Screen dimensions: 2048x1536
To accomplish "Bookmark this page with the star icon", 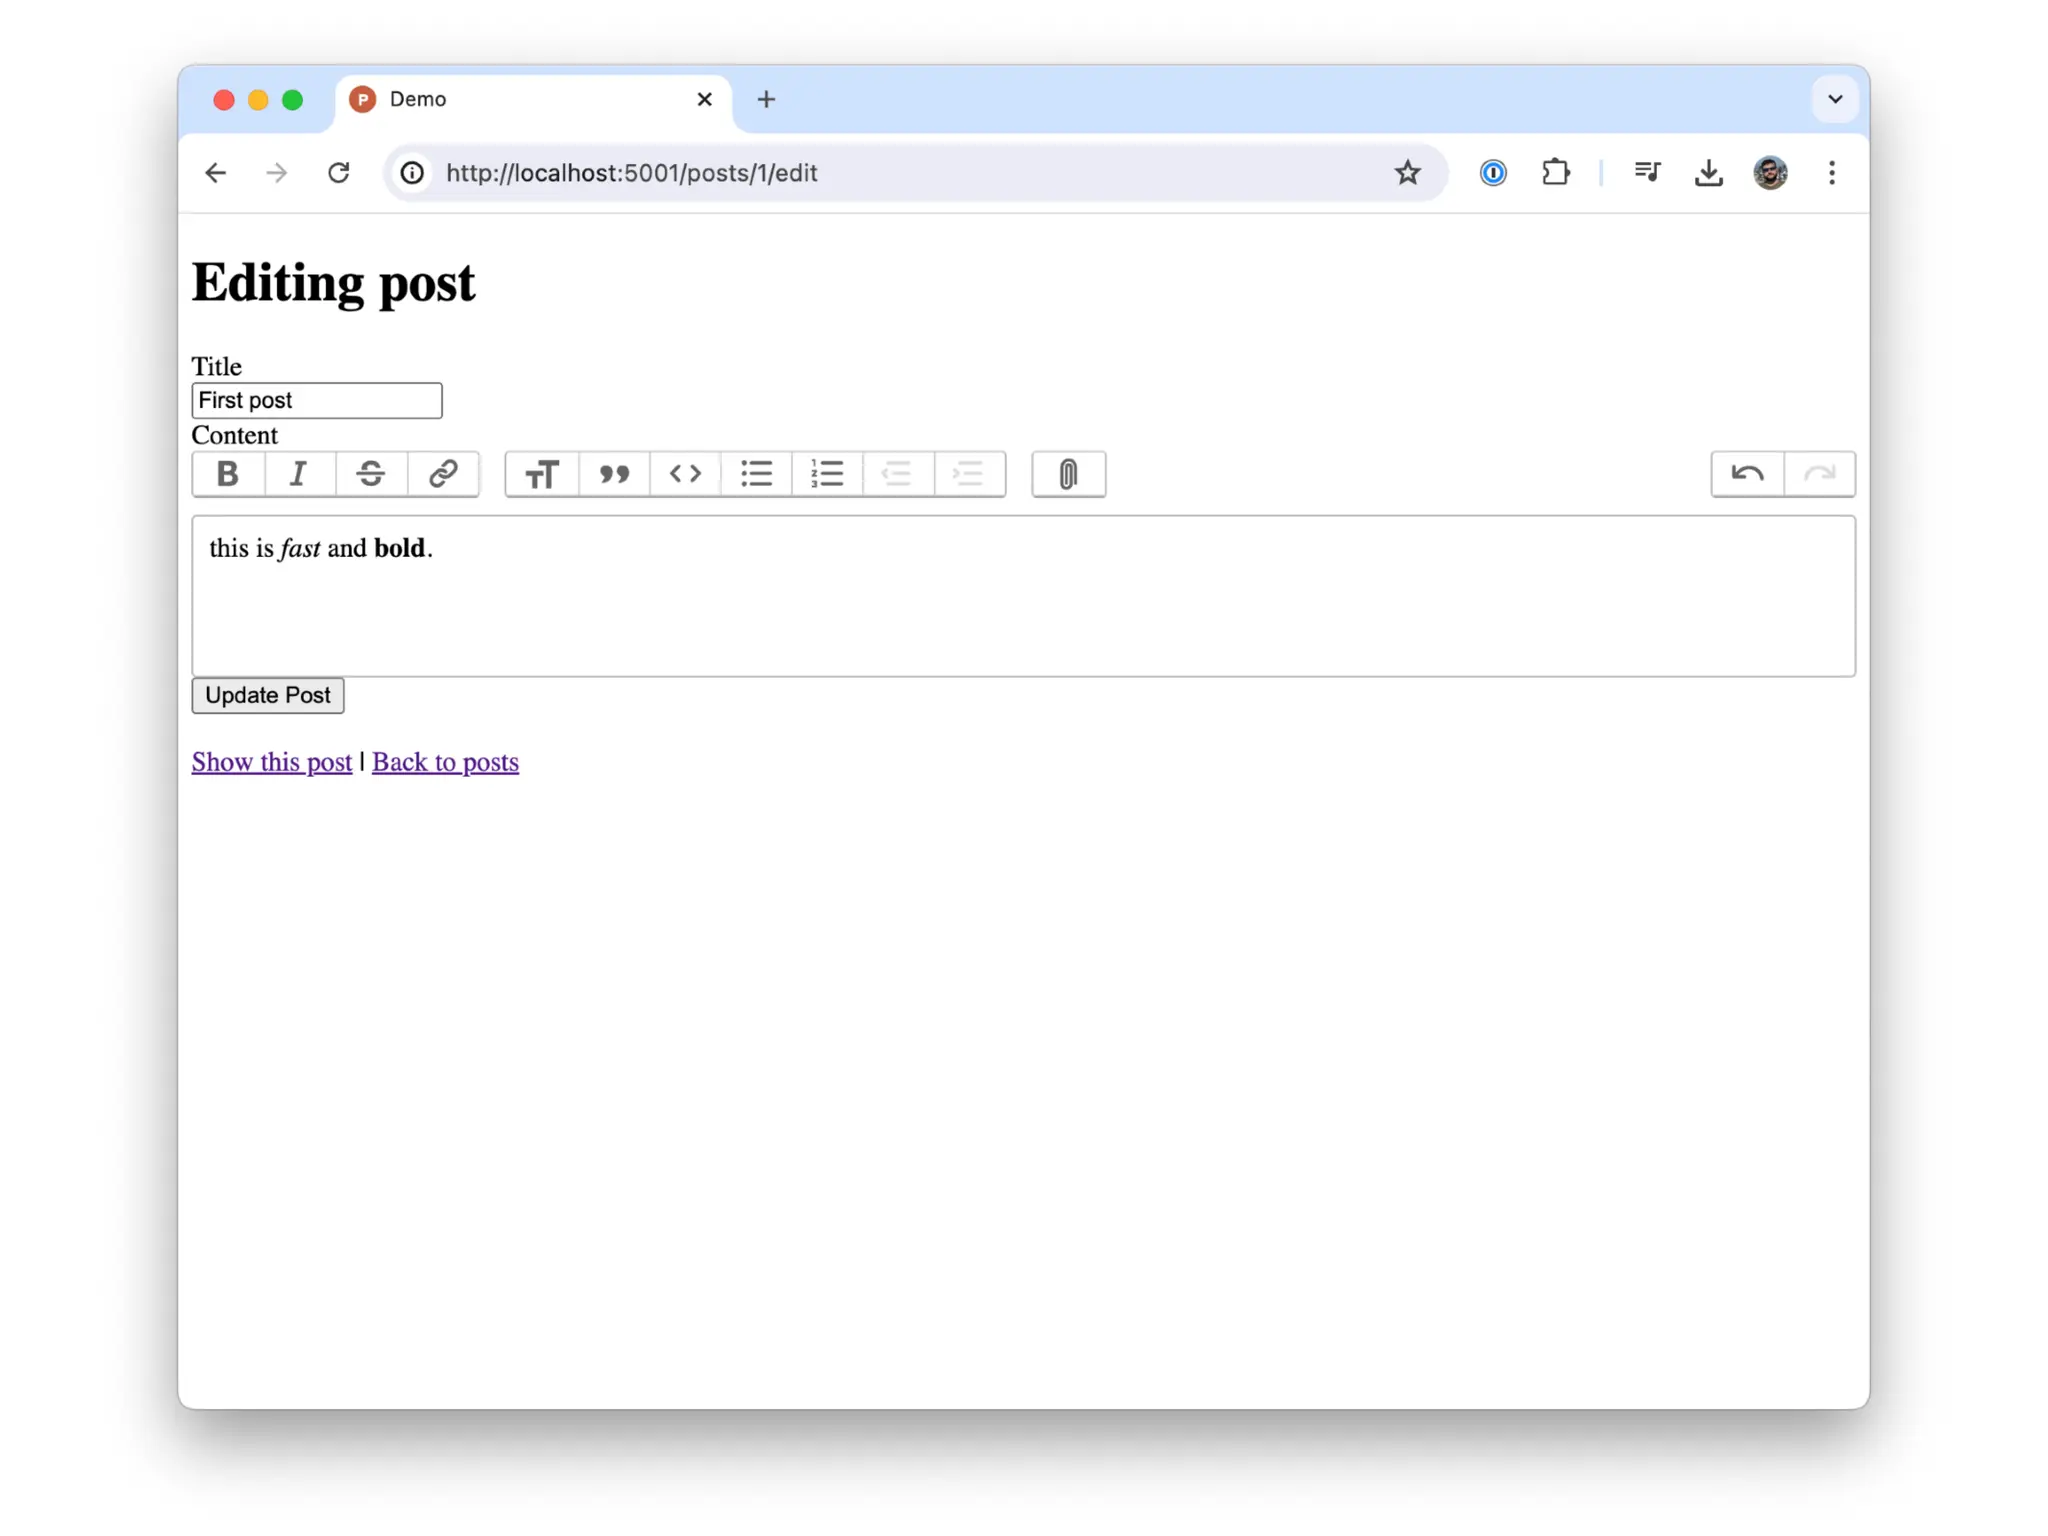I will (1407, 173).
